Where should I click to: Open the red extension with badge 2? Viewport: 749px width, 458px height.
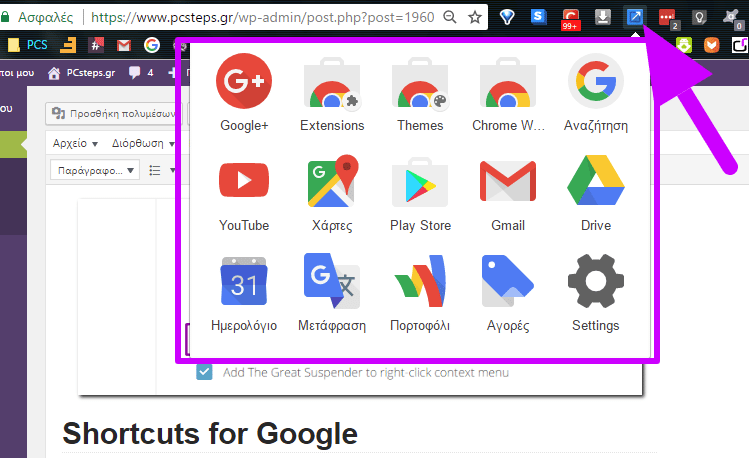[668, 19]
